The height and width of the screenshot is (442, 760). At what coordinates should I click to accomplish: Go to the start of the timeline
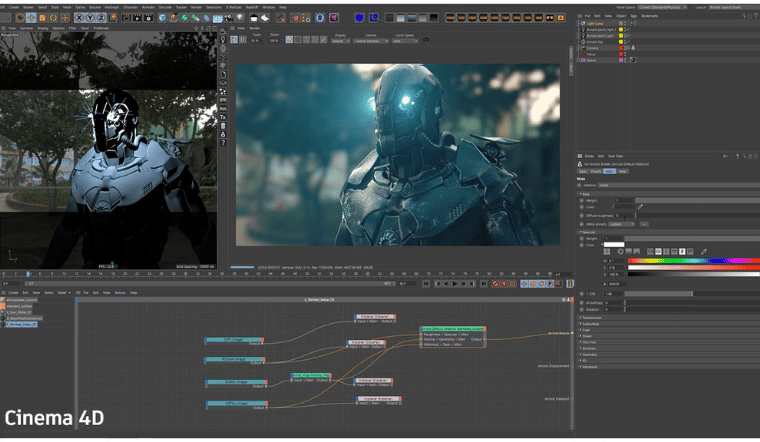pyautogui.click(x=426, y=284)
